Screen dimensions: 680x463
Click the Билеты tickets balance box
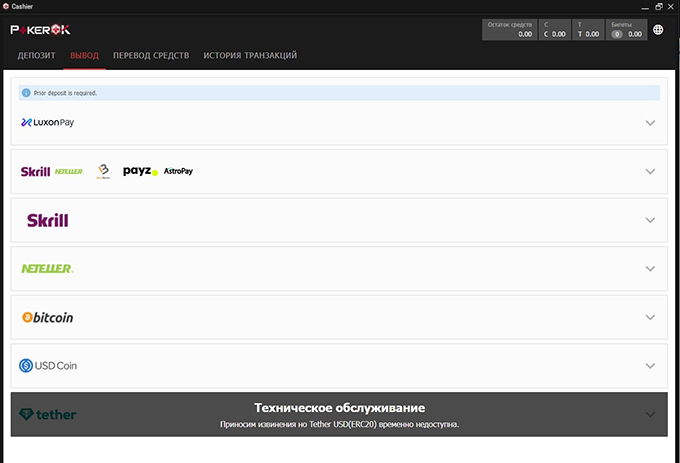[x=626, y=30]
